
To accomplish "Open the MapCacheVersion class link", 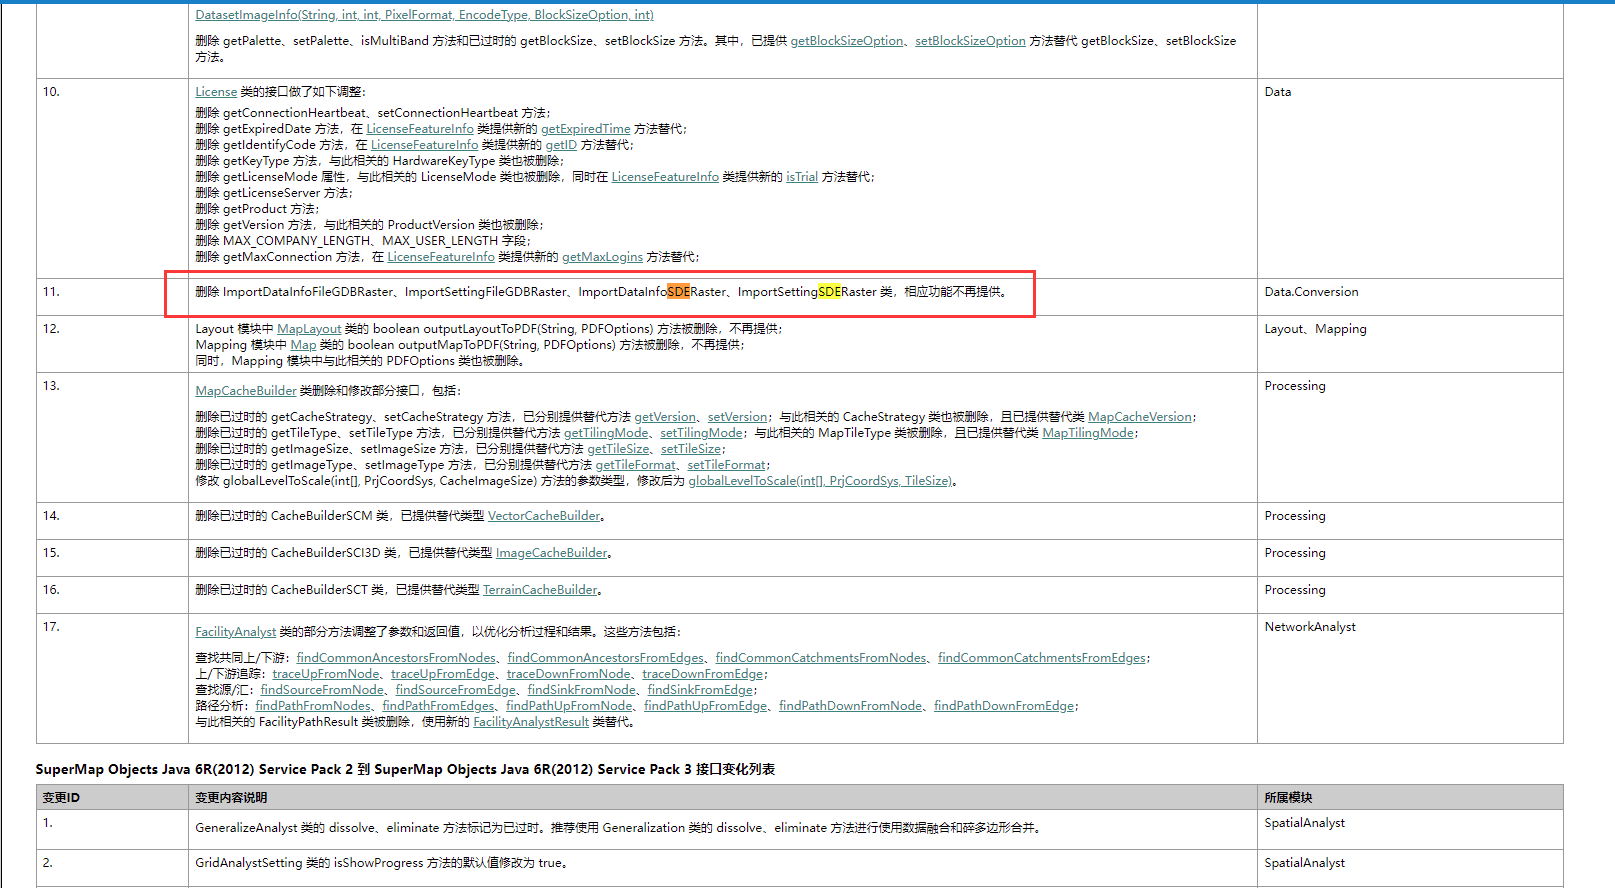I will (x=1140, y=417).
